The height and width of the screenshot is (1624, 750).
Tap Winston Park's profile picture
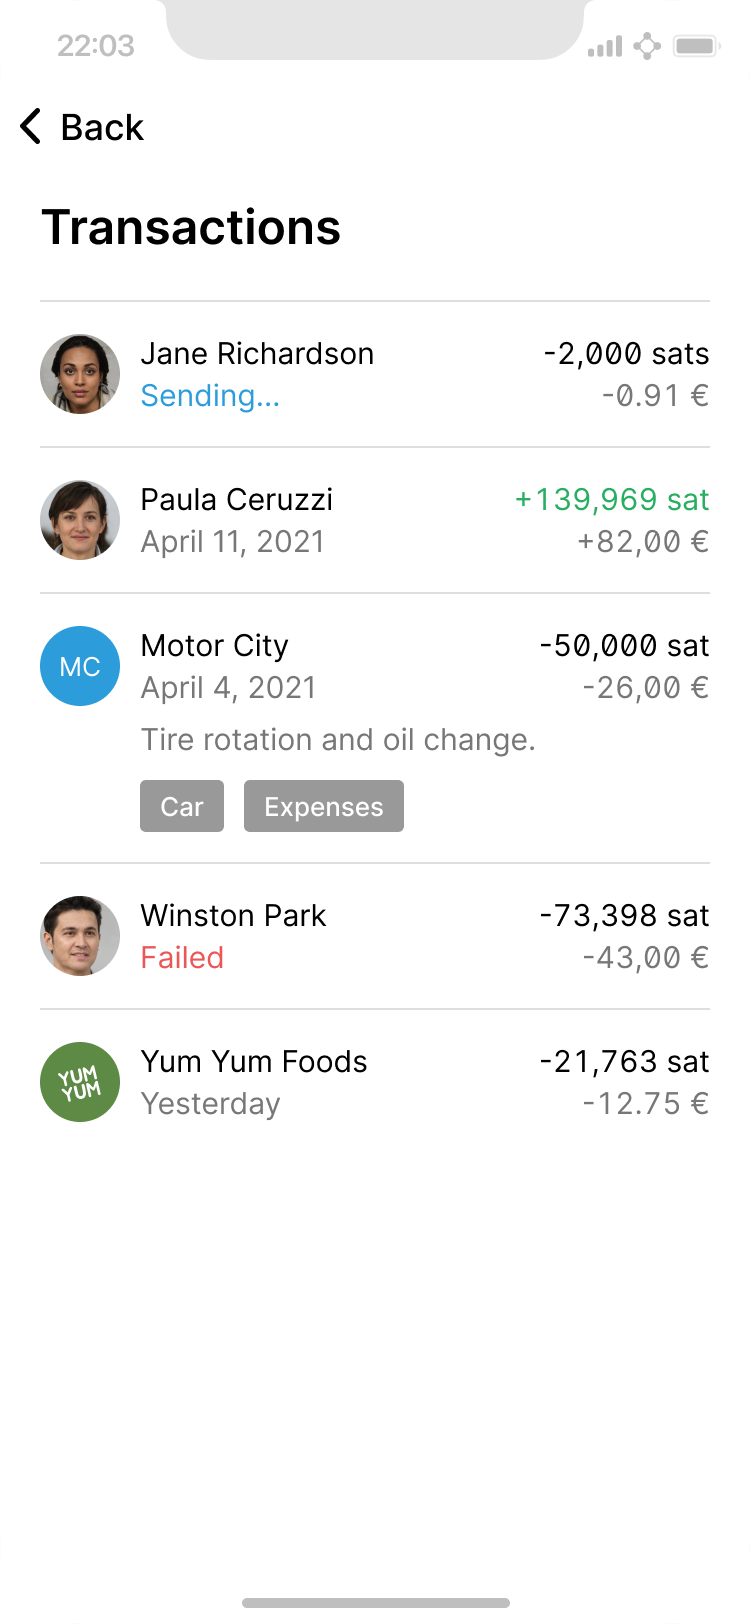tap(80, 936)
